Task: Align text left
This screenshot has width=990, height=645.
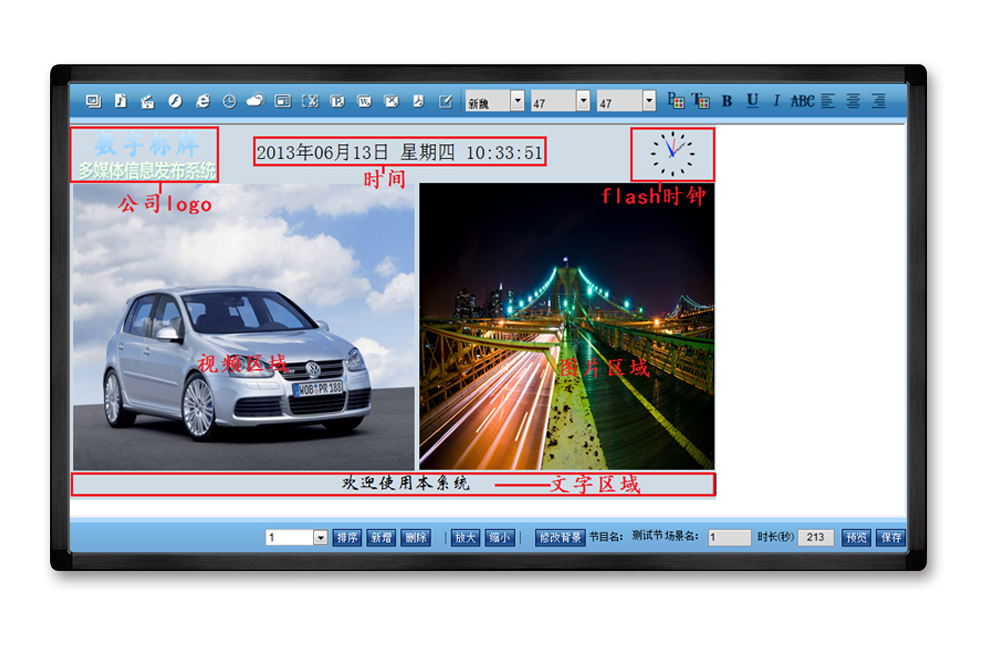Action: pos(828,101)
